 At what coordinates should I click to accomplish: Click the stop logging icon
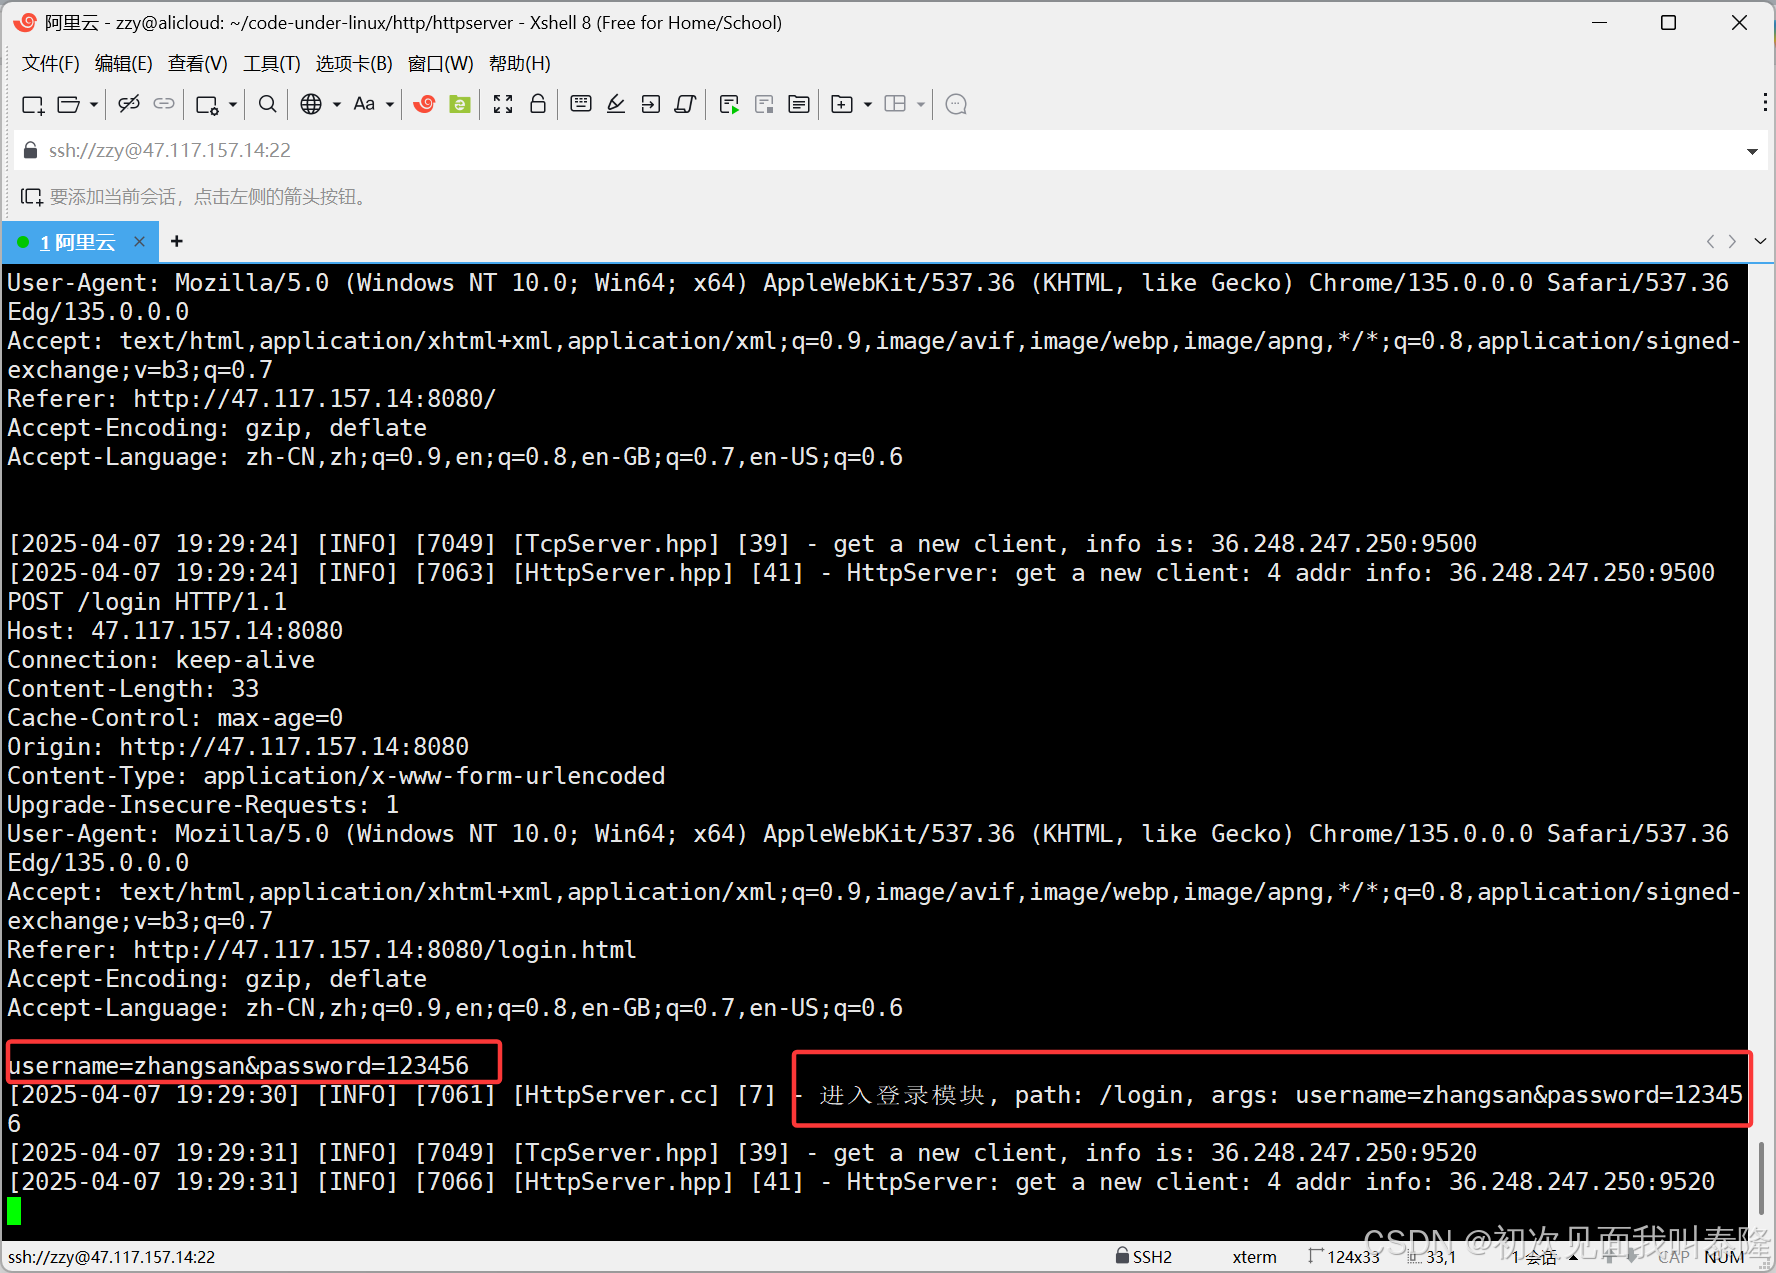click(765, 104)
